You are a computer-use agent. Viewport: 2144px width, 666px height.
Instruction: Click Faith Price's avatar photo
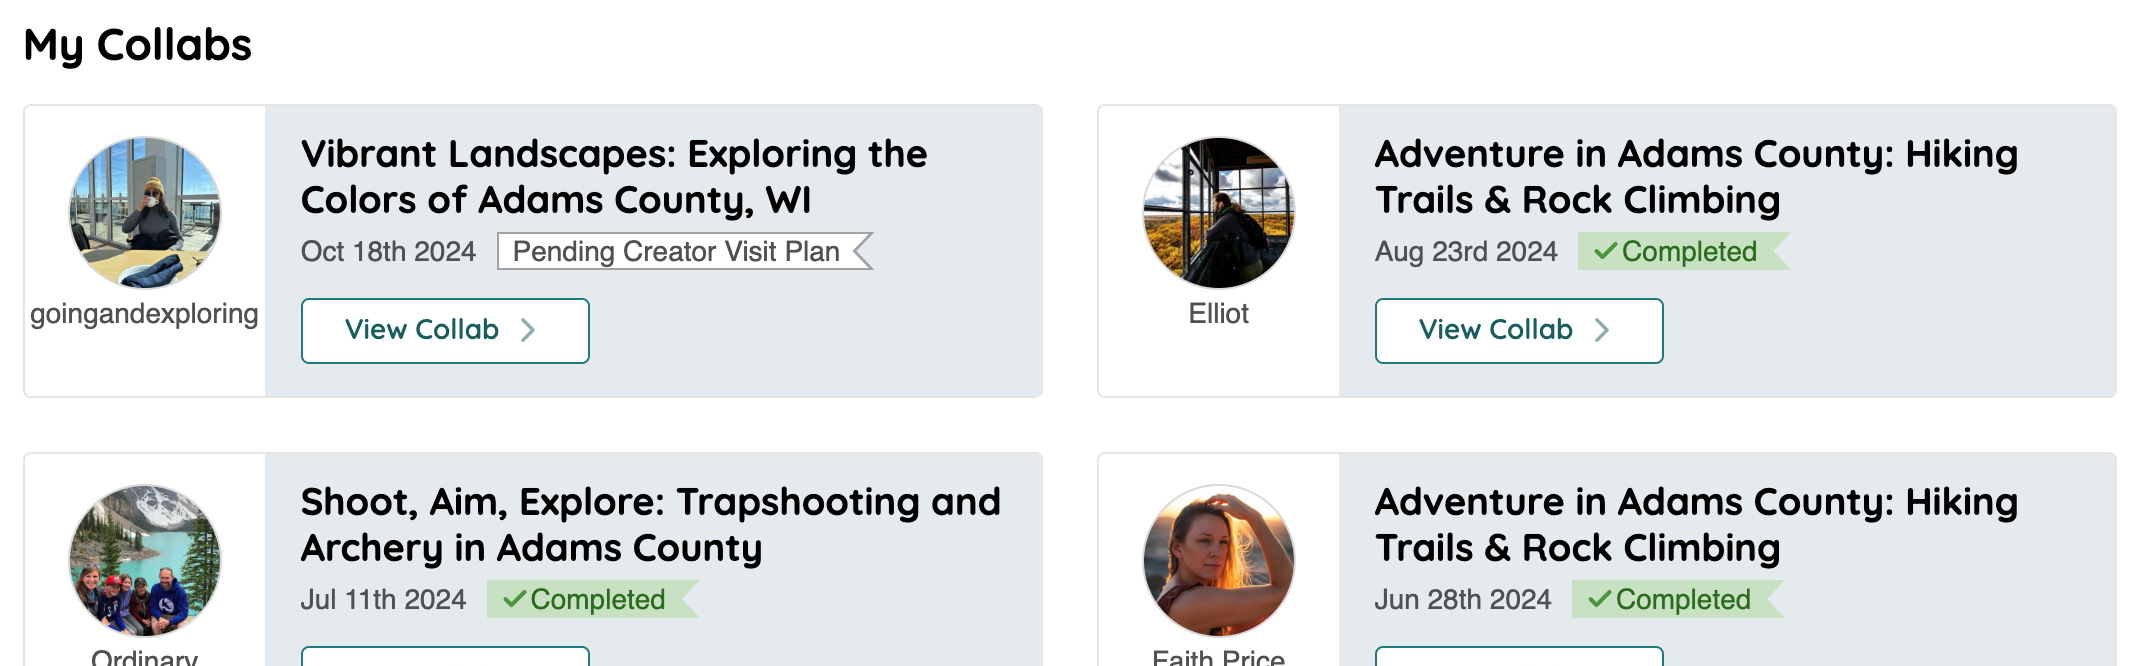click(1219, 561)
